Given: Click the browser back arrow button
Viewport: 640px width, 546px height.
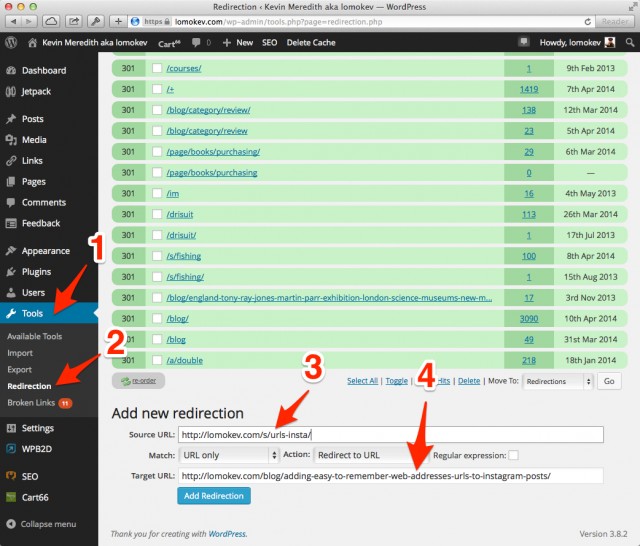Looking at the screenshot, I should [13, 21].
